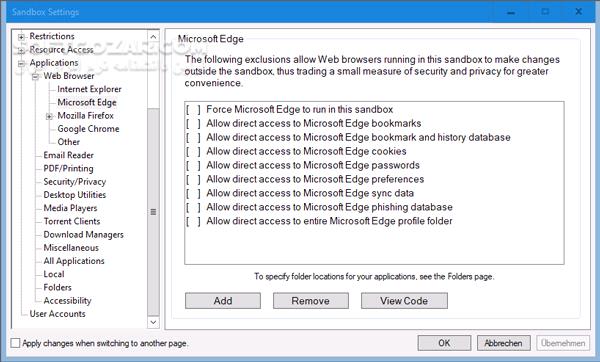Select the Accessibility tree item

67,301
